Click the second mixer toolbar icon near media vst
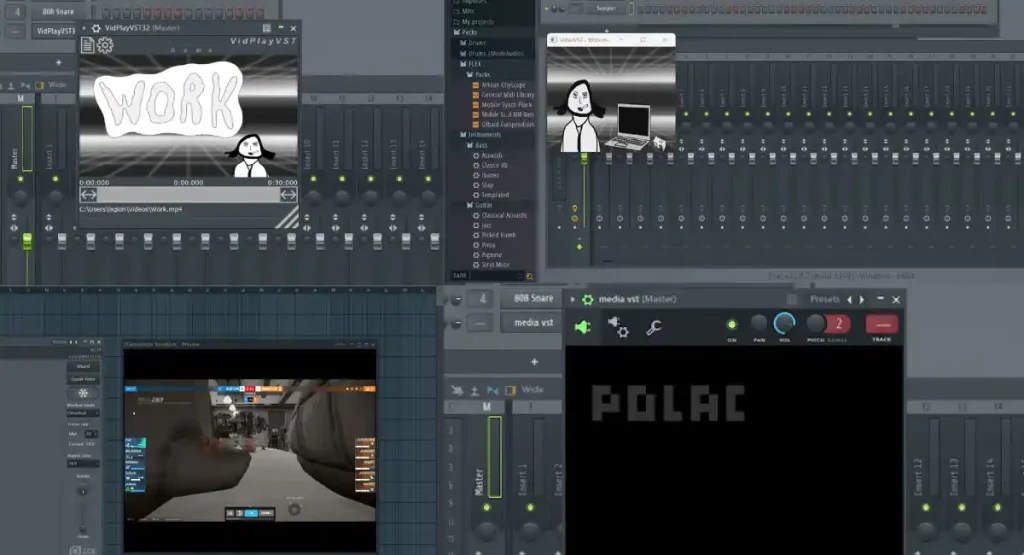The width and height of the screenshot is (1024, 555). [x=475, y=390]
